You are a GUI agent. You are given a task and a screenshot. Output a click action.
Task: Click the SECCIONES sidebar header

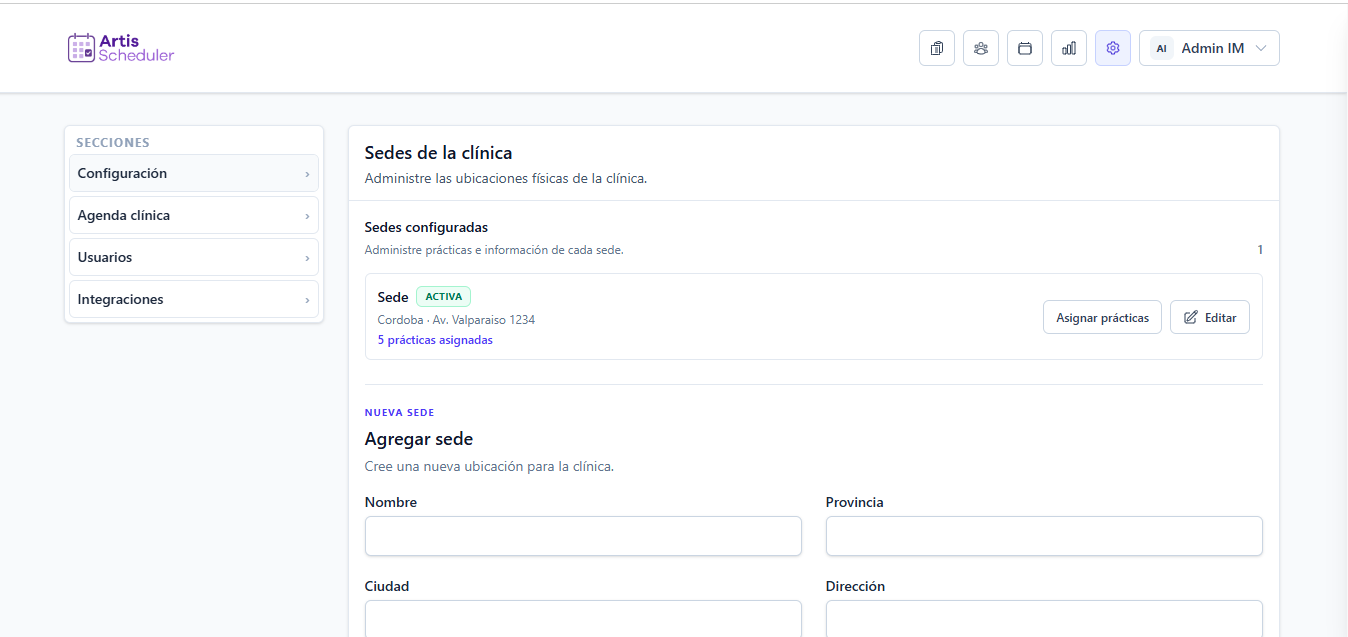(x=113, y=143)
